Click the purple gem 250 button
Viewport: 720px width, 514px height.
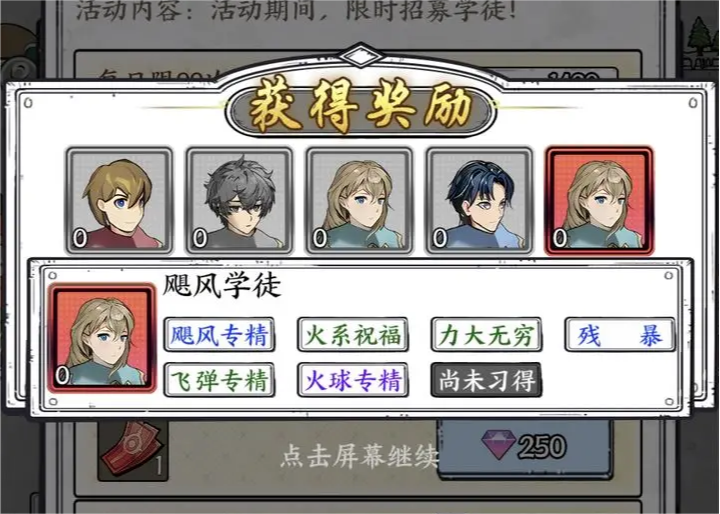pos(525,447)
